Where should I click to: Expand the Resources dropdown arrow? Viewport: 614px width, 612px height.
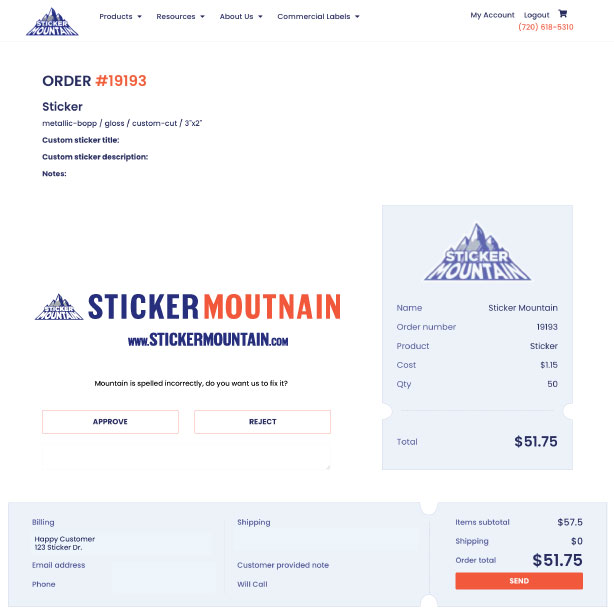click(x=202, y=16)
